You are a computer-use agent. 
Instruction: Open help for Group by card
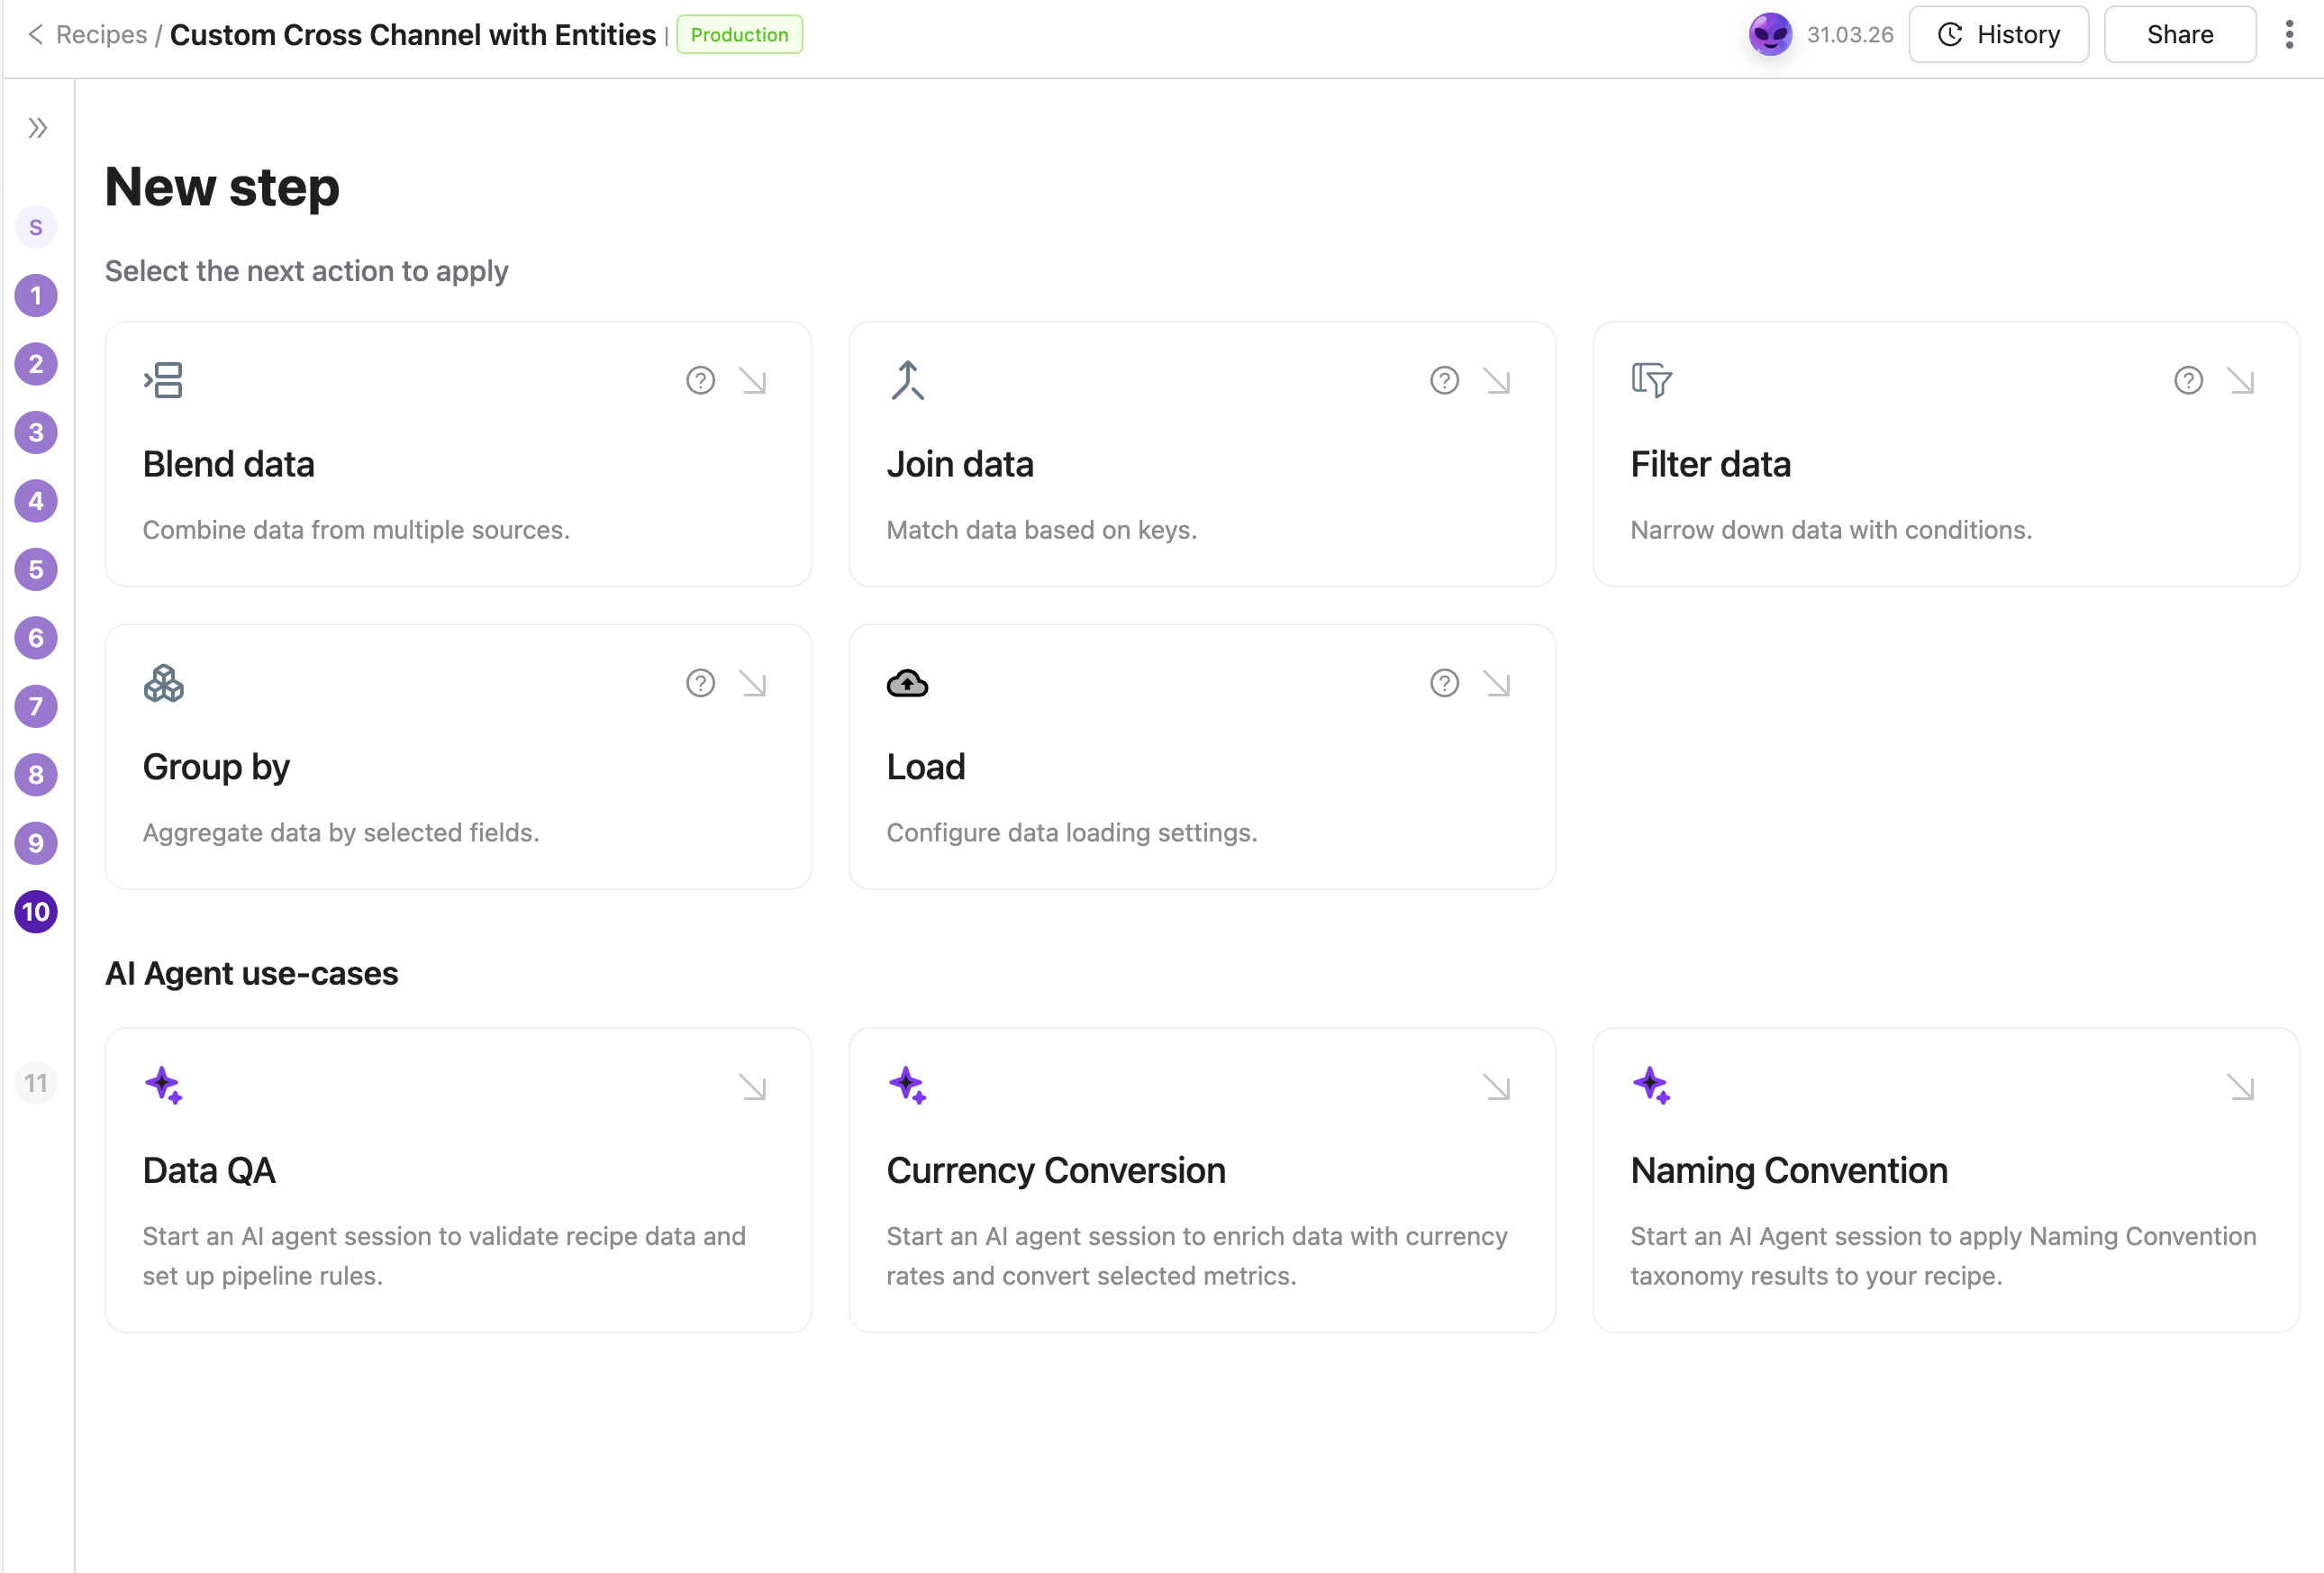(700, 683)
